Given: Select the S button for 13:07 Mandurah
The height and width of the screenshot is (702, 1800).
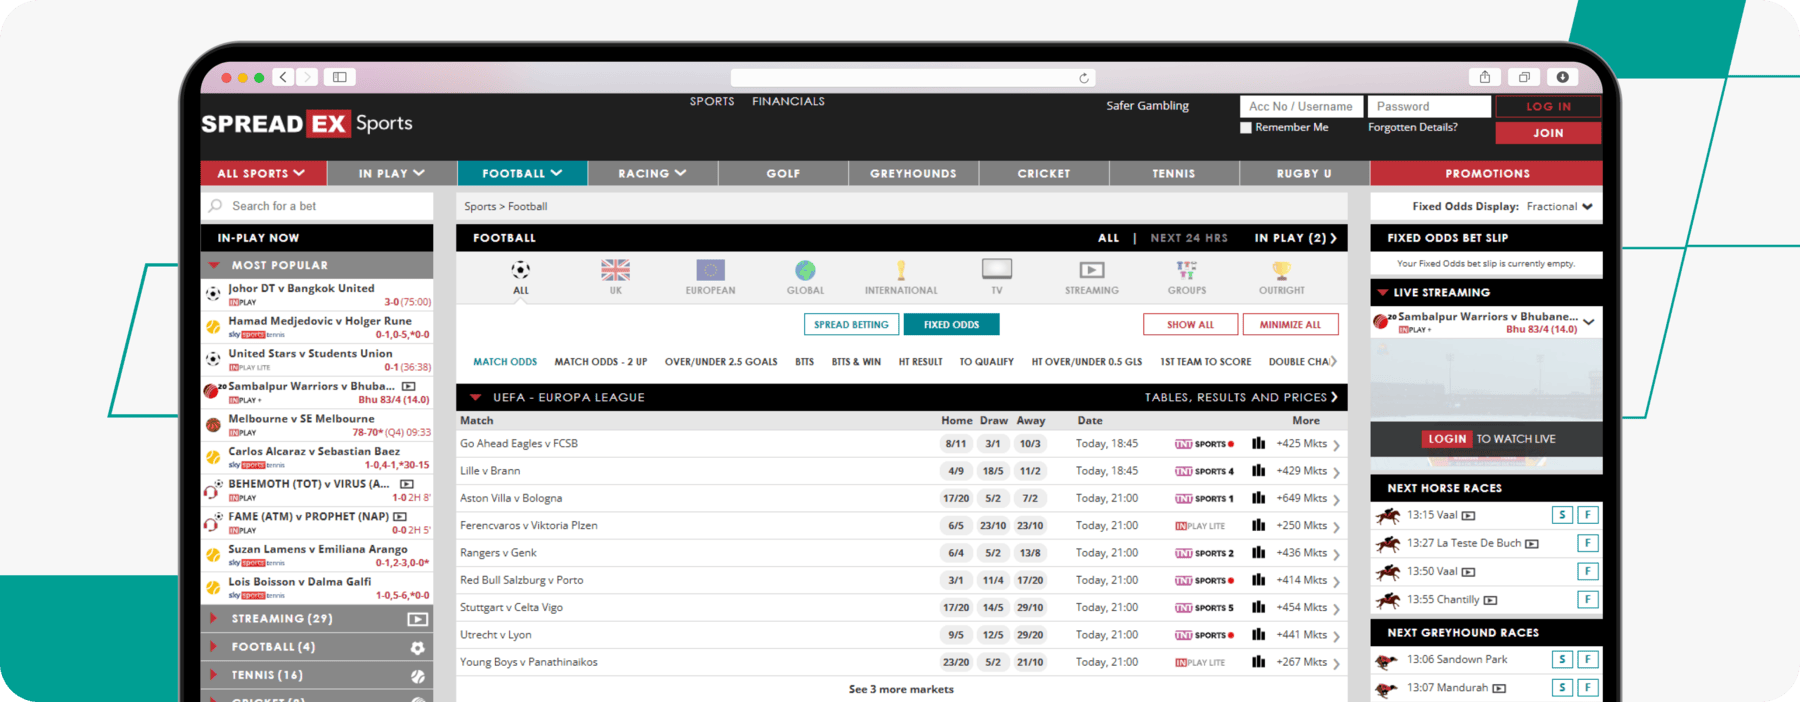Looking at the screenshot, I should [1562, 688].
